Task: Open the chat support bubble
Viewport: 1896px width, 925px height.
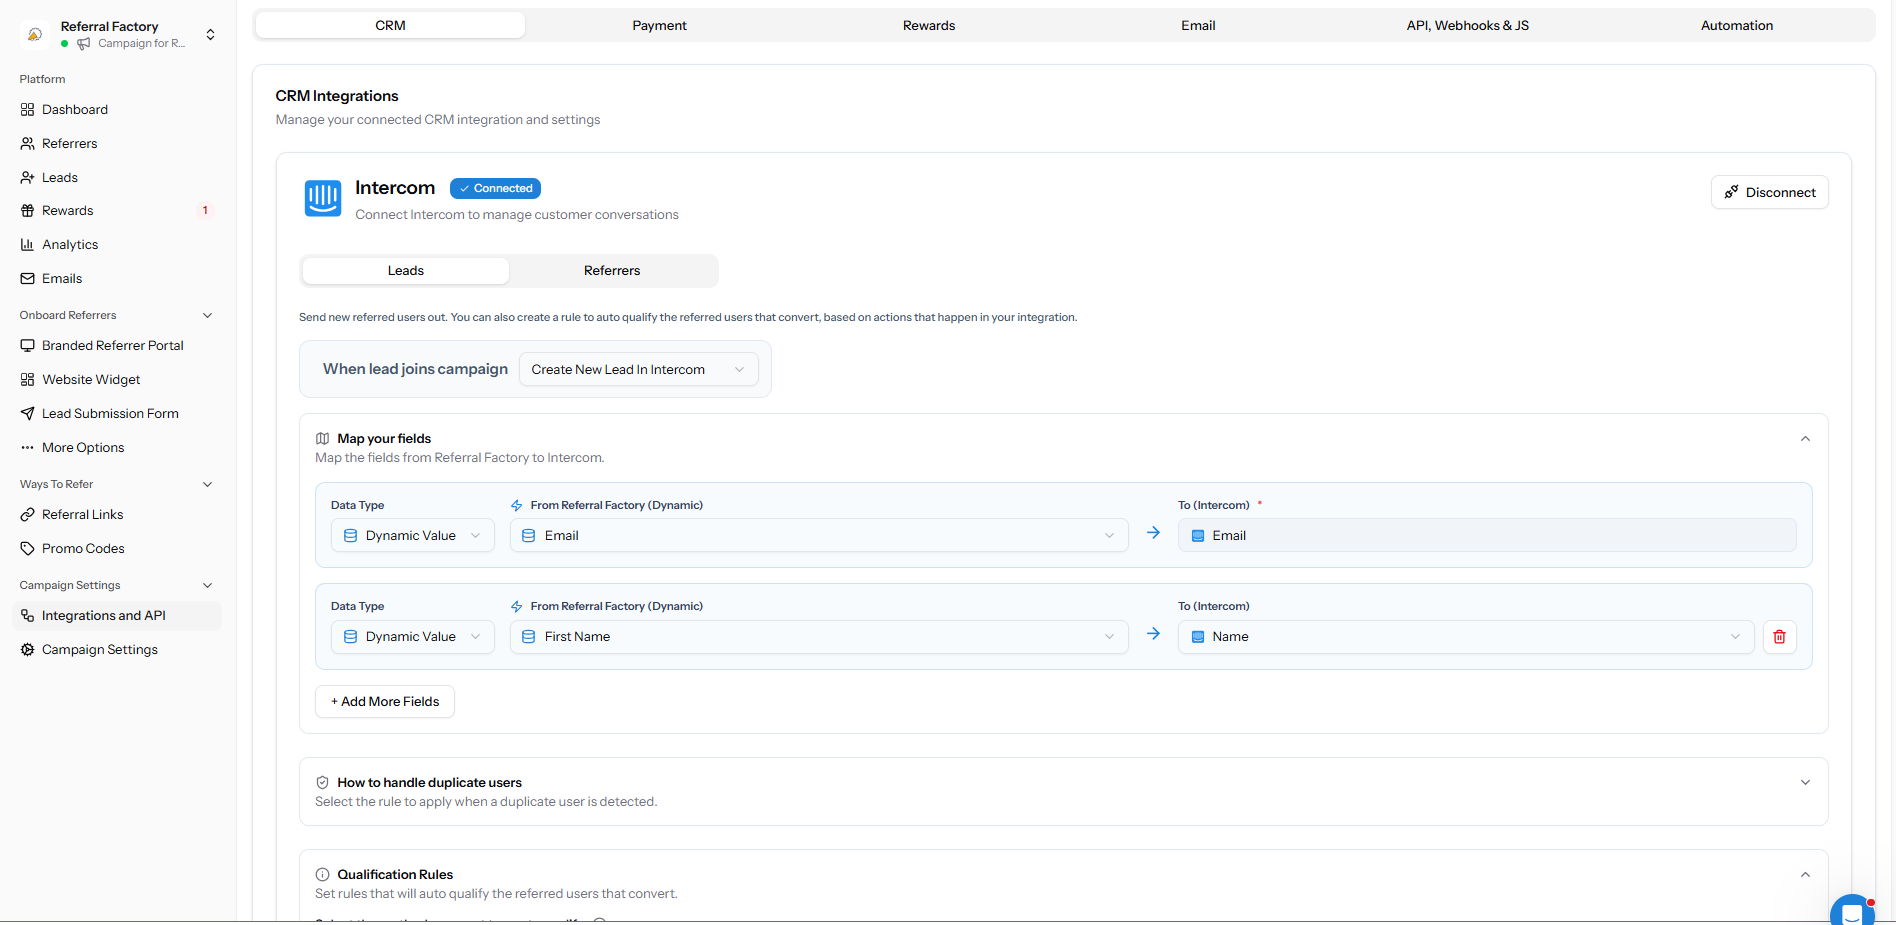Action: point(1853,910)
